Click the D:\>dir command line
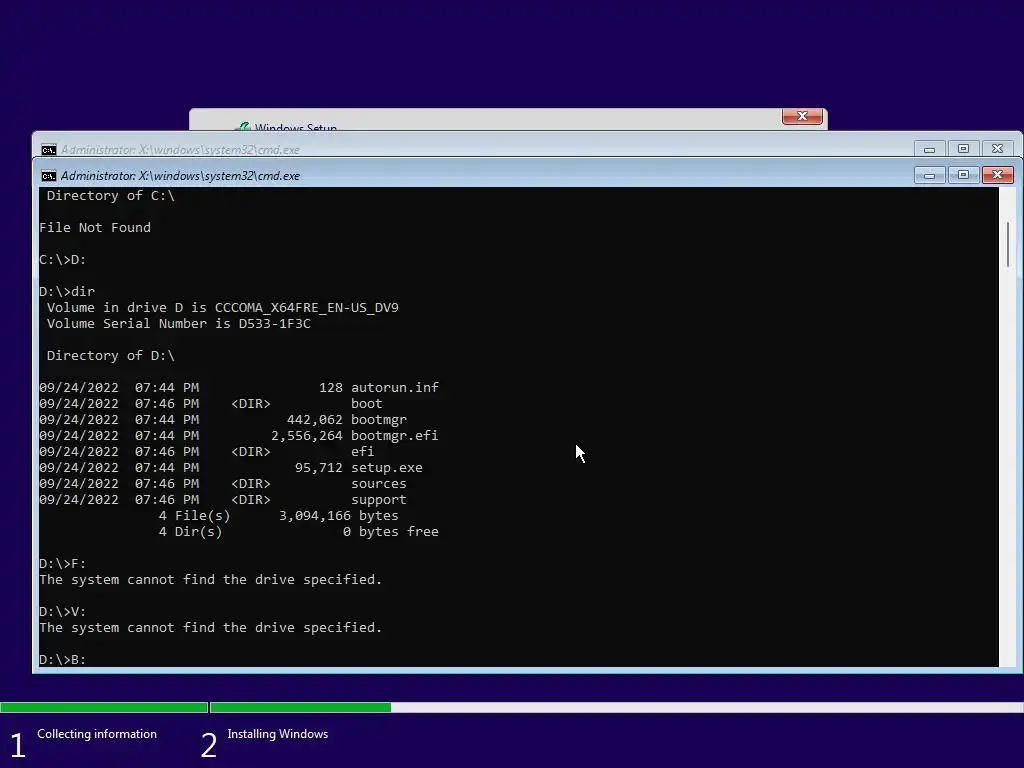Viewport: 1024px width, 768px height. (x=67, y=291)
